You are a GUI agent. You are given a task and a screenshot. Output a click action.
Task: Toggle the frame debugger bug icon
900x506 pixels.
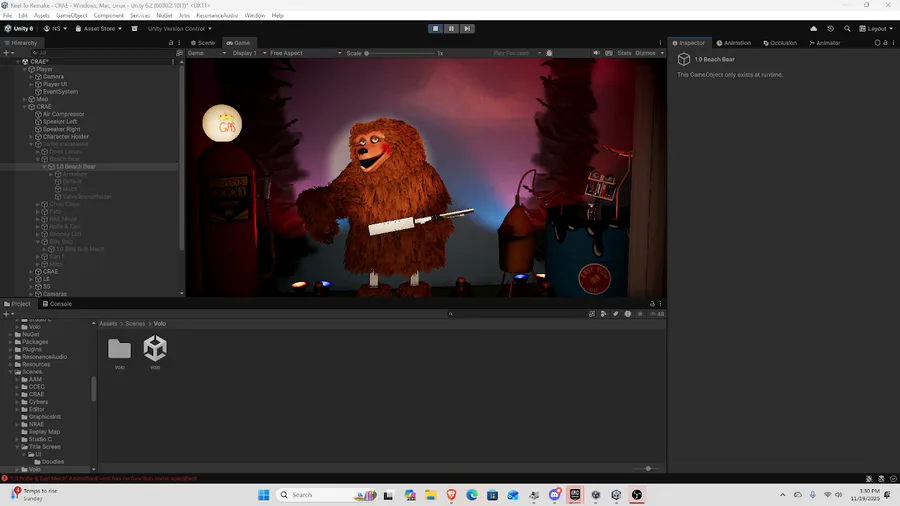(x=549, y=53)
